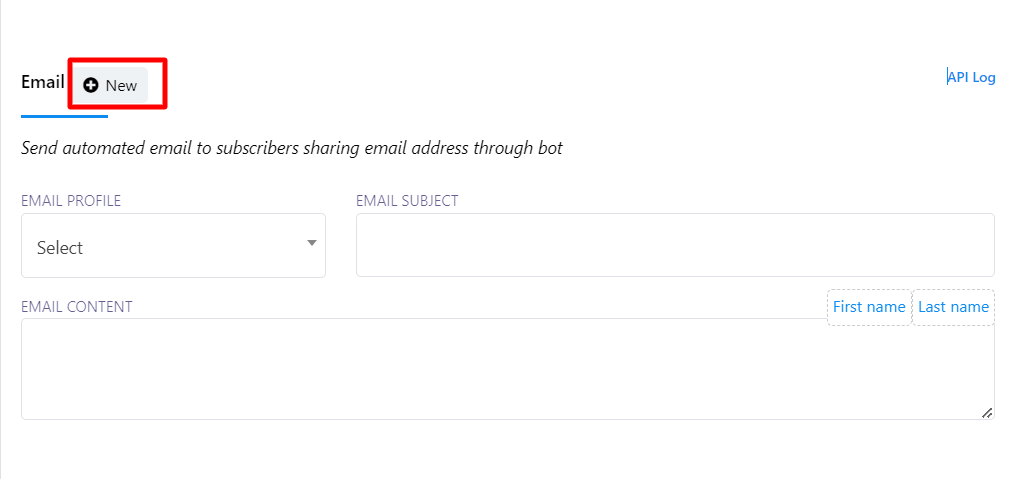The image size is (1016, 479).
Task: Click inside the Email Content textarea
Action: pos(507,368)
